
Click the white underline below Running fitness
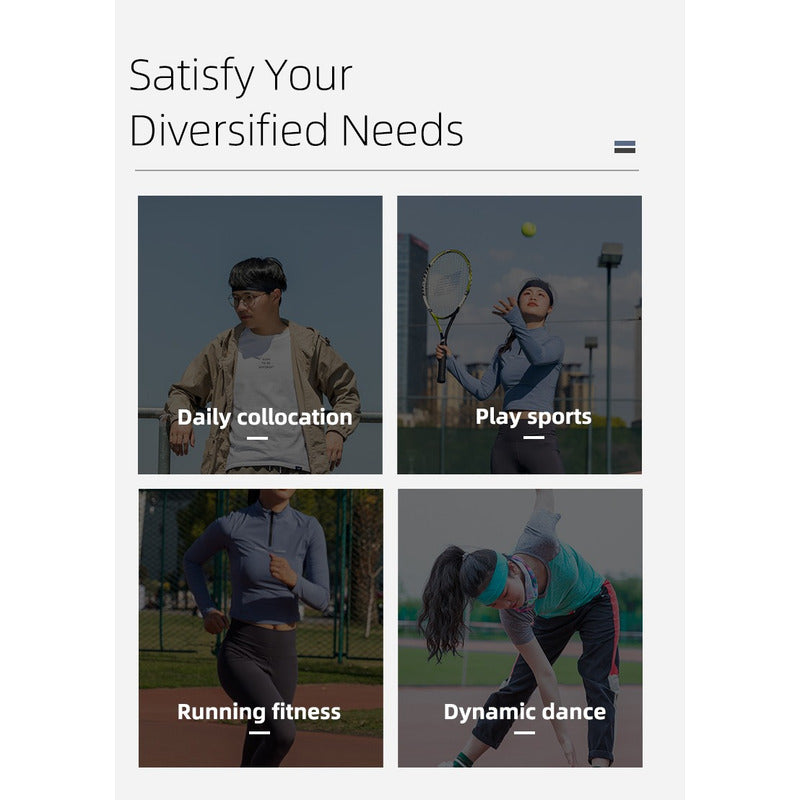(259, 733)
